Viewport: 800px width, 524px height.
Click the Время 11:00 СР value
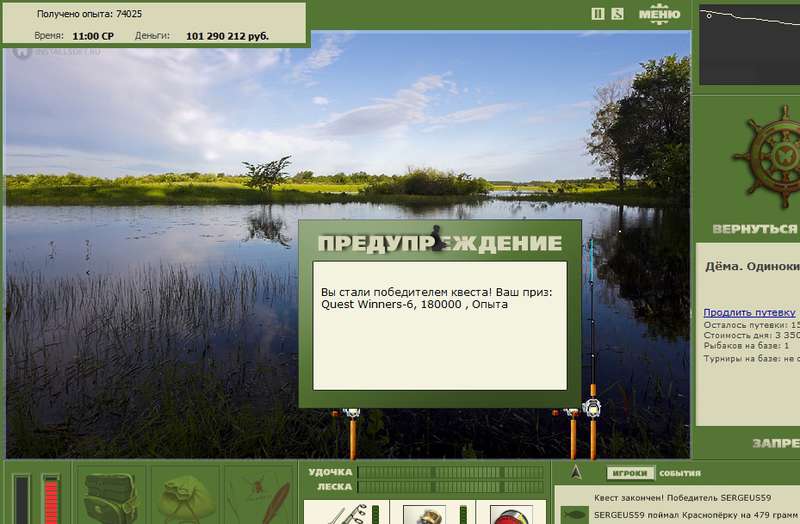tap(93, 36)
